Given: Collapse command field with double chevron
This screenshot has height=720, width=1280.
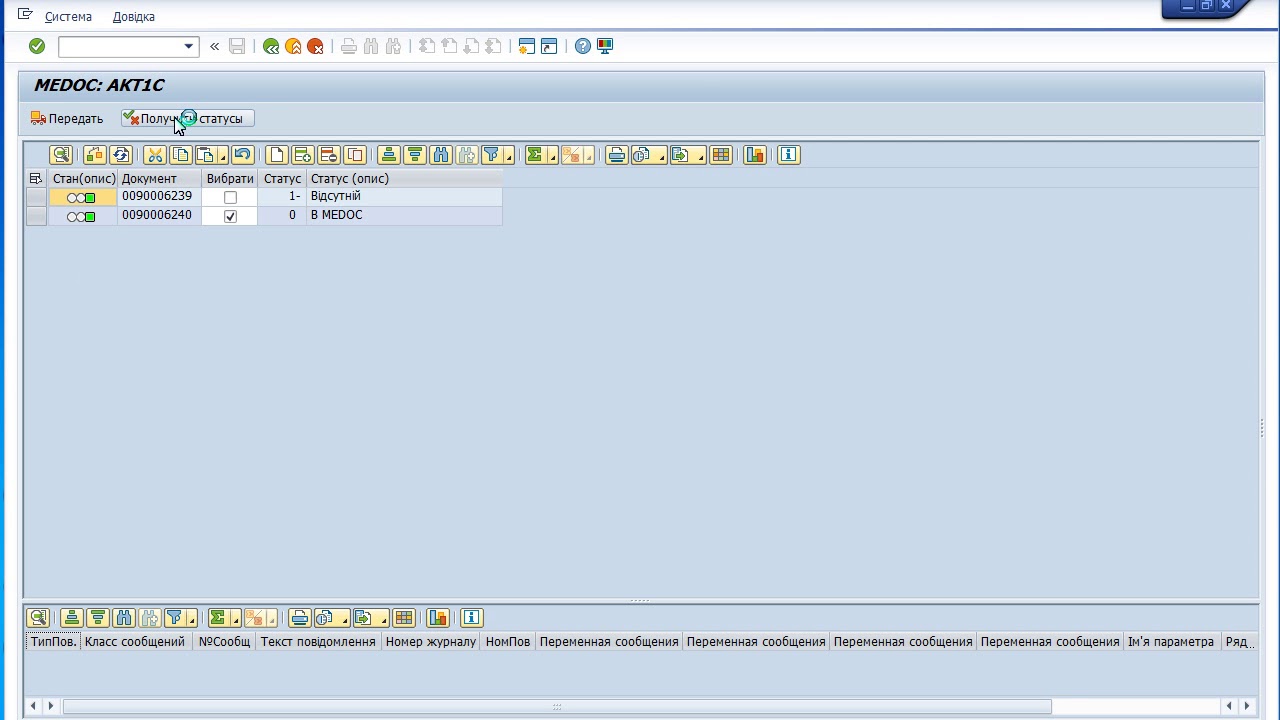Looking at the screenshot, I should [x=214, y=46].
